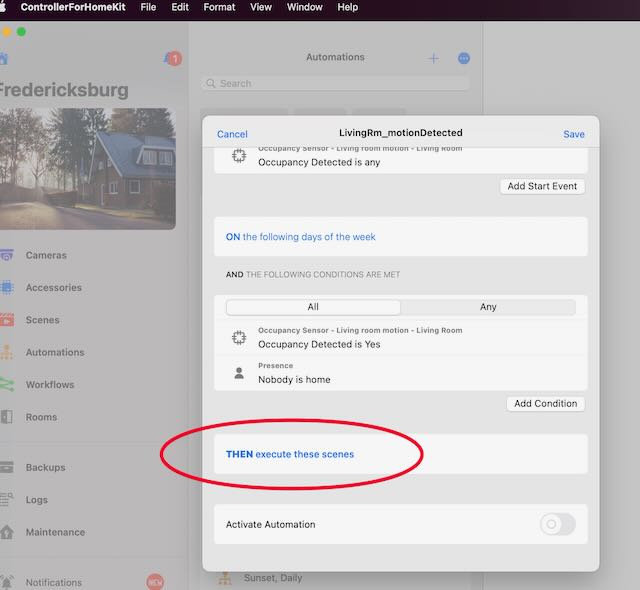Click the sensor icon beside Occupancy Detected is any
The image size is (640, 590).
239,156
